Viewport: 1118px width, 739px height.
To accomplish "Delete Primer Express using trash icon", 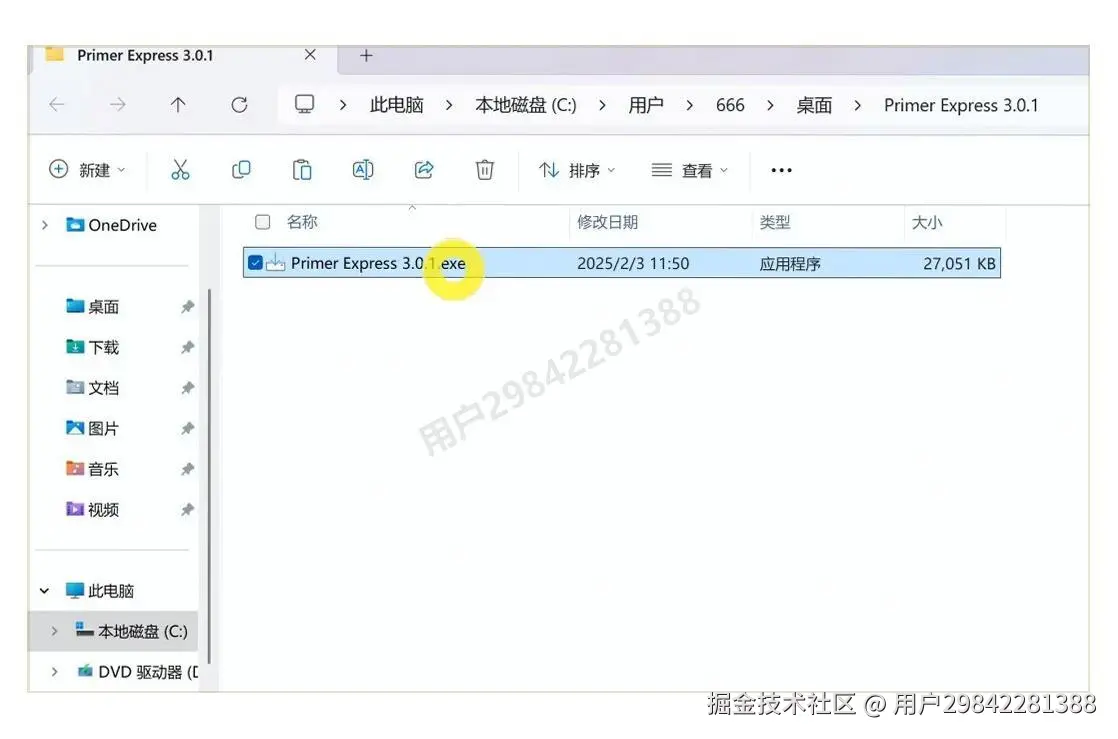I will click(x=485, y=169).
